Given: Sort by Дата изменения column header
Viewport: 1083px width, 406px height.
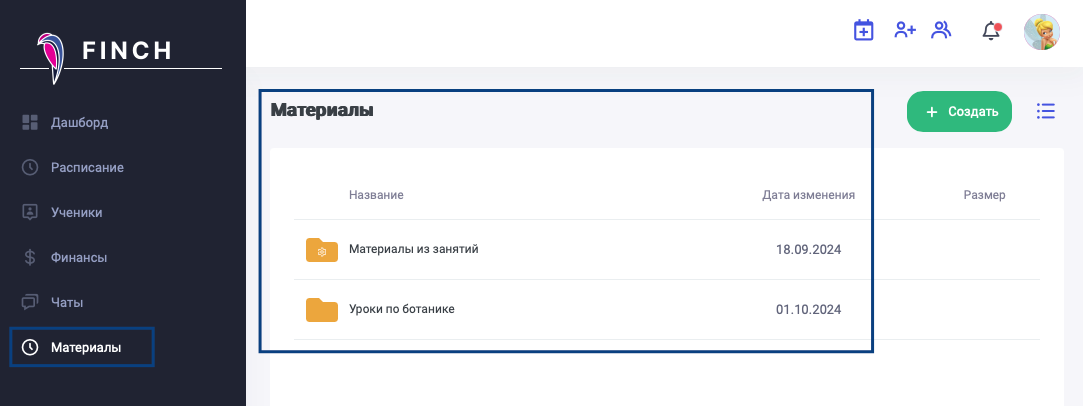Looking at the screenshot, I should pos(808,195).
